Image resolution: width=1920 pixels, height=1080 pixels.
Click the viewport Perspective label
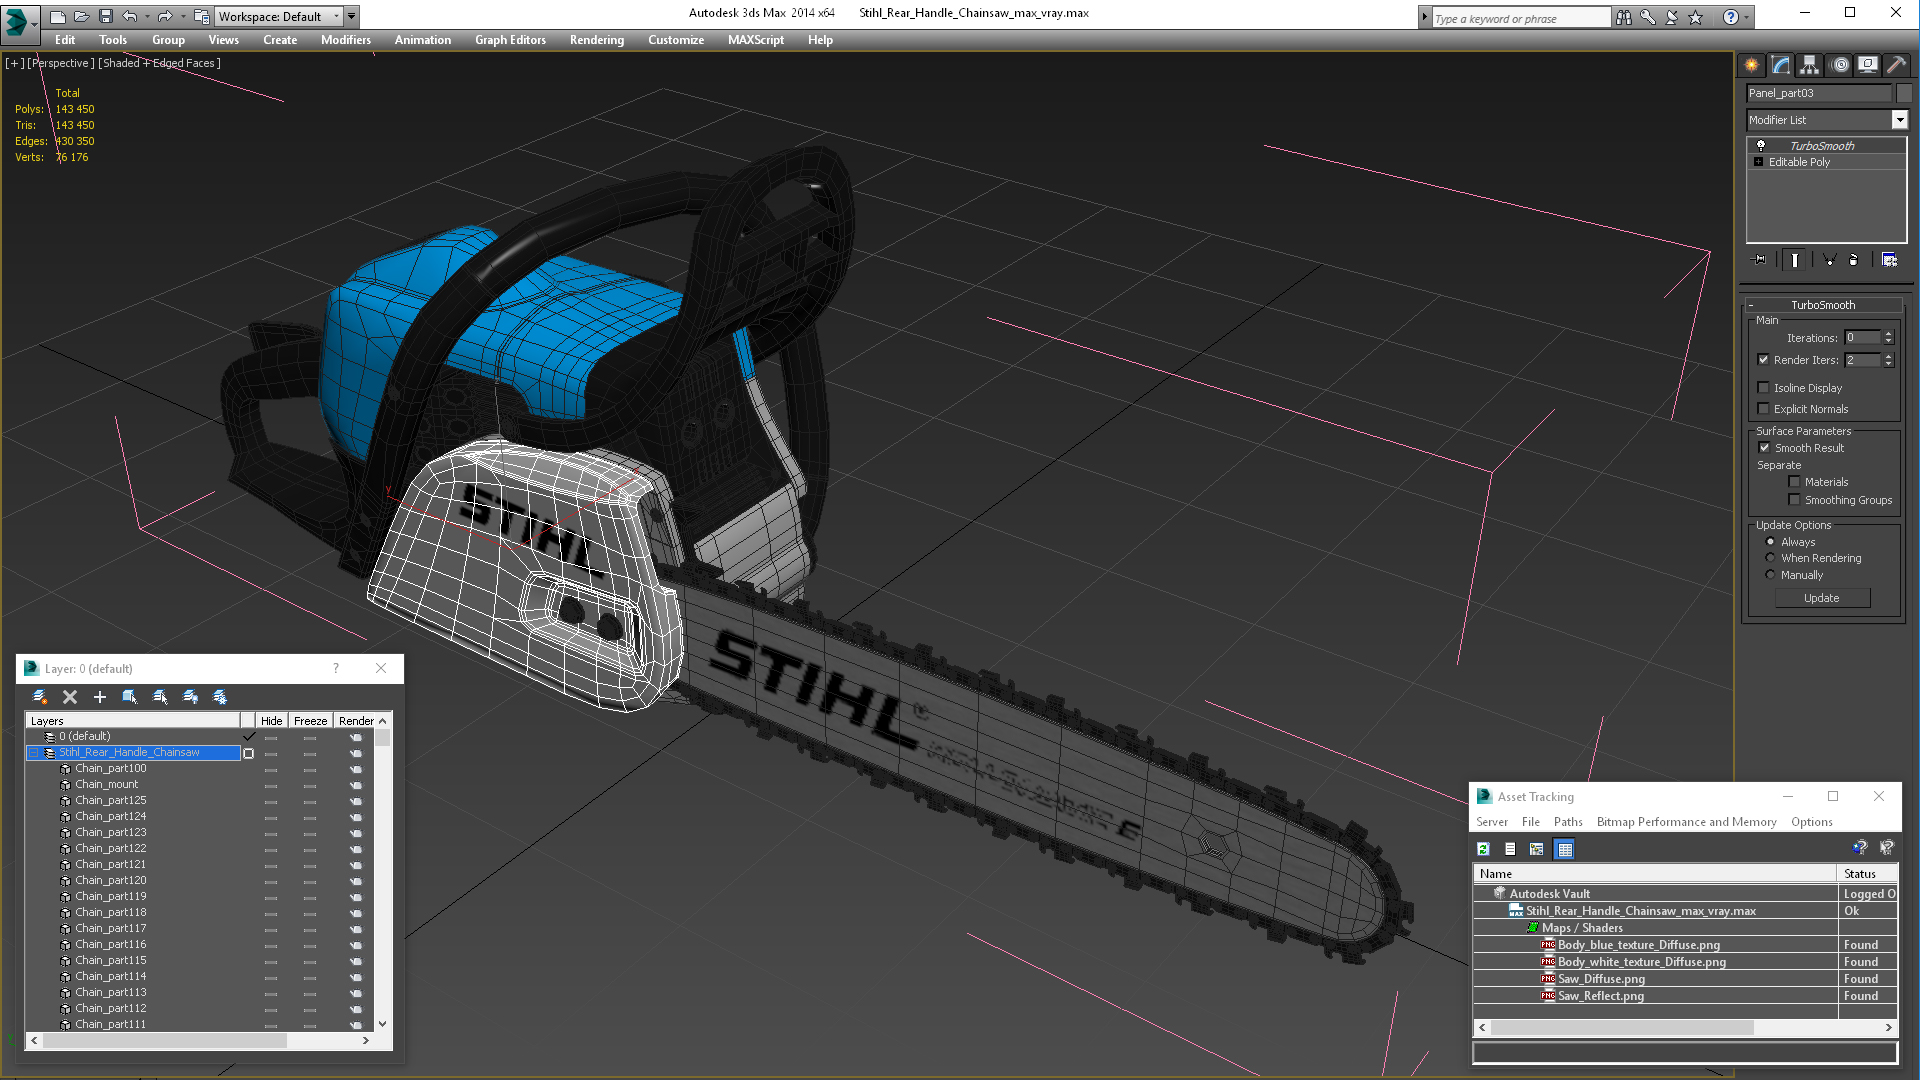tap(62, 63)
